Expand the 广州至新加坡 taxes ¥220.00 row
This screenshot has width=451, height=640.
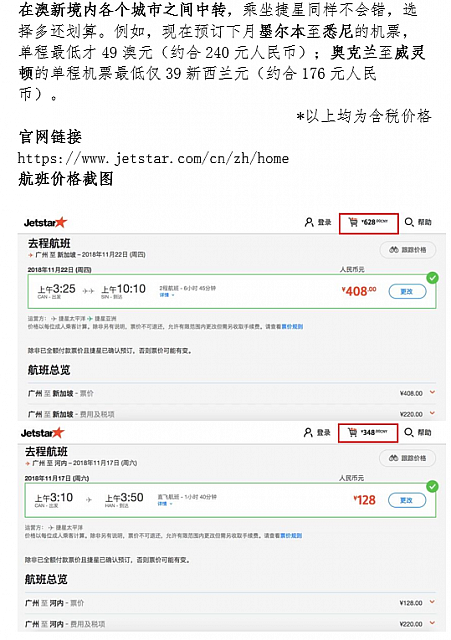231,414
